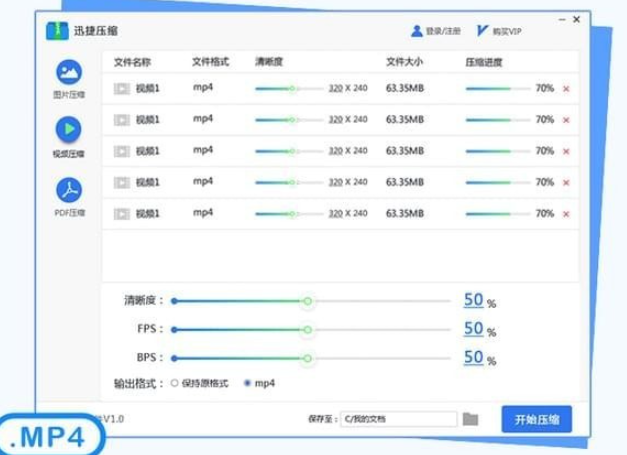
Task: Adjust fifth row's 清晰度 slider handle
Action: [292, 214]
